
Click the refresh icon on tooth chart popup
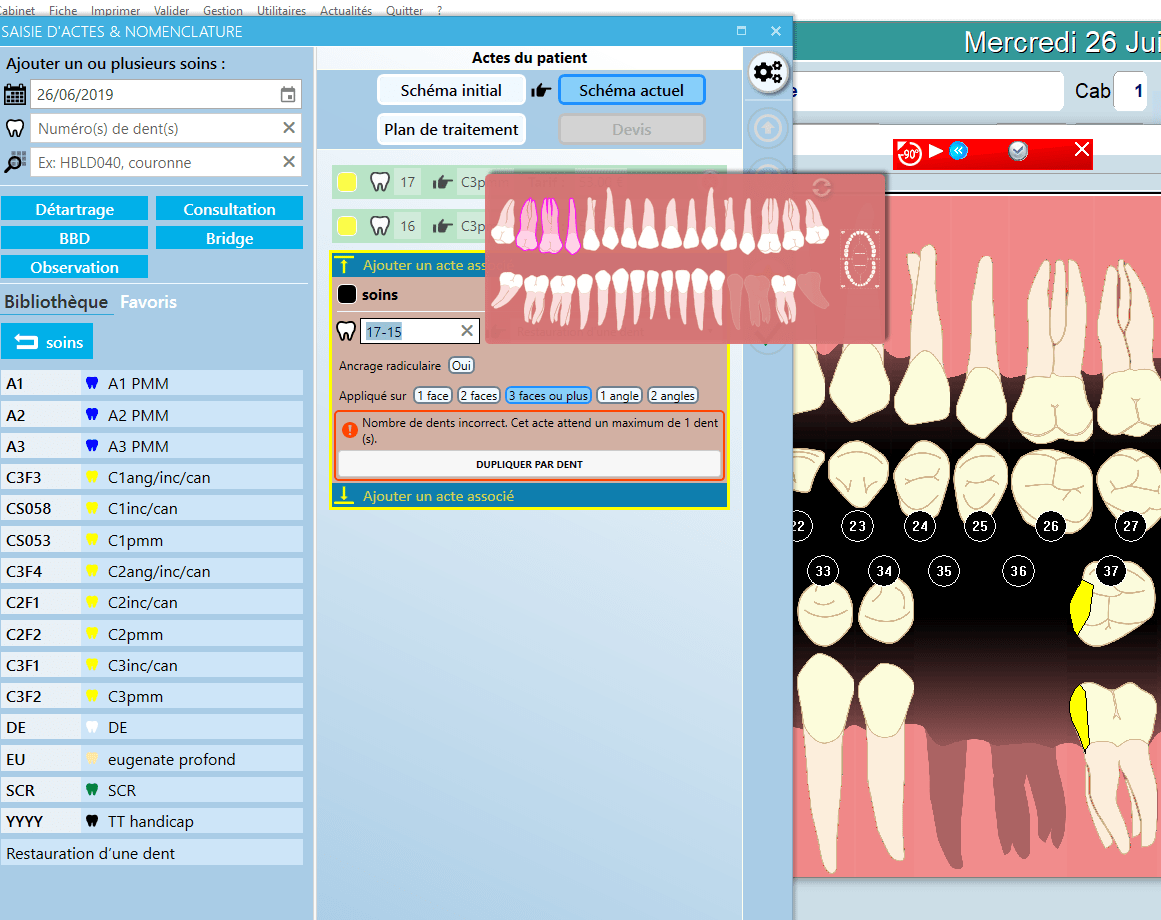point(821,188)
